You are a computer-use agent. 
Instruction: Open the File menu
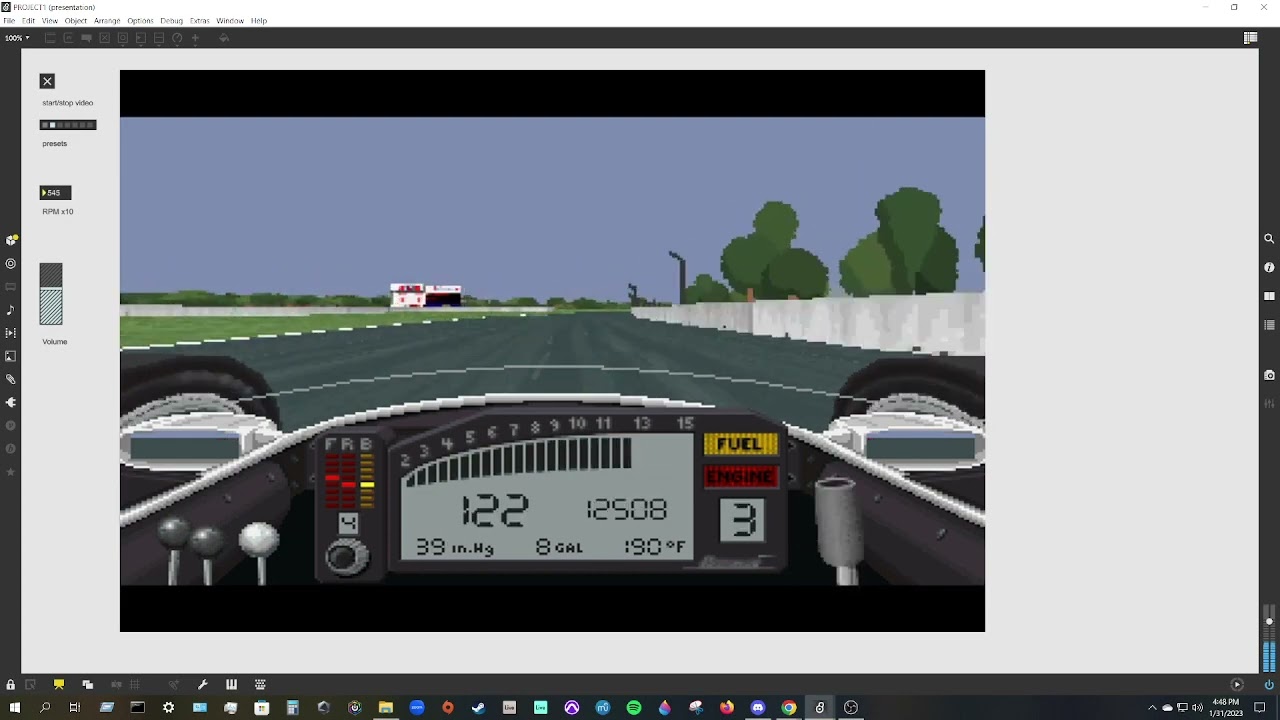9,21
